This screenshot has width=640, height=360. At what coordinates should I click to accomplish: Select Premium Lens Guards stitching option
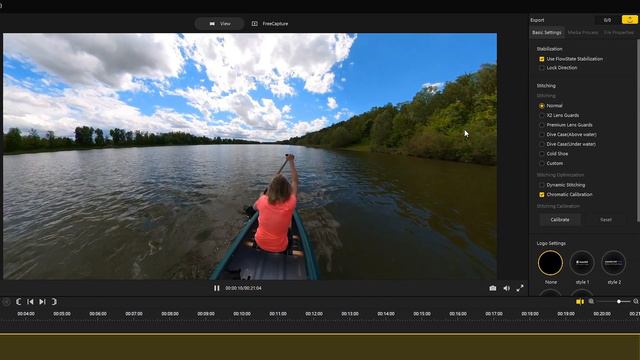point(542,125)
